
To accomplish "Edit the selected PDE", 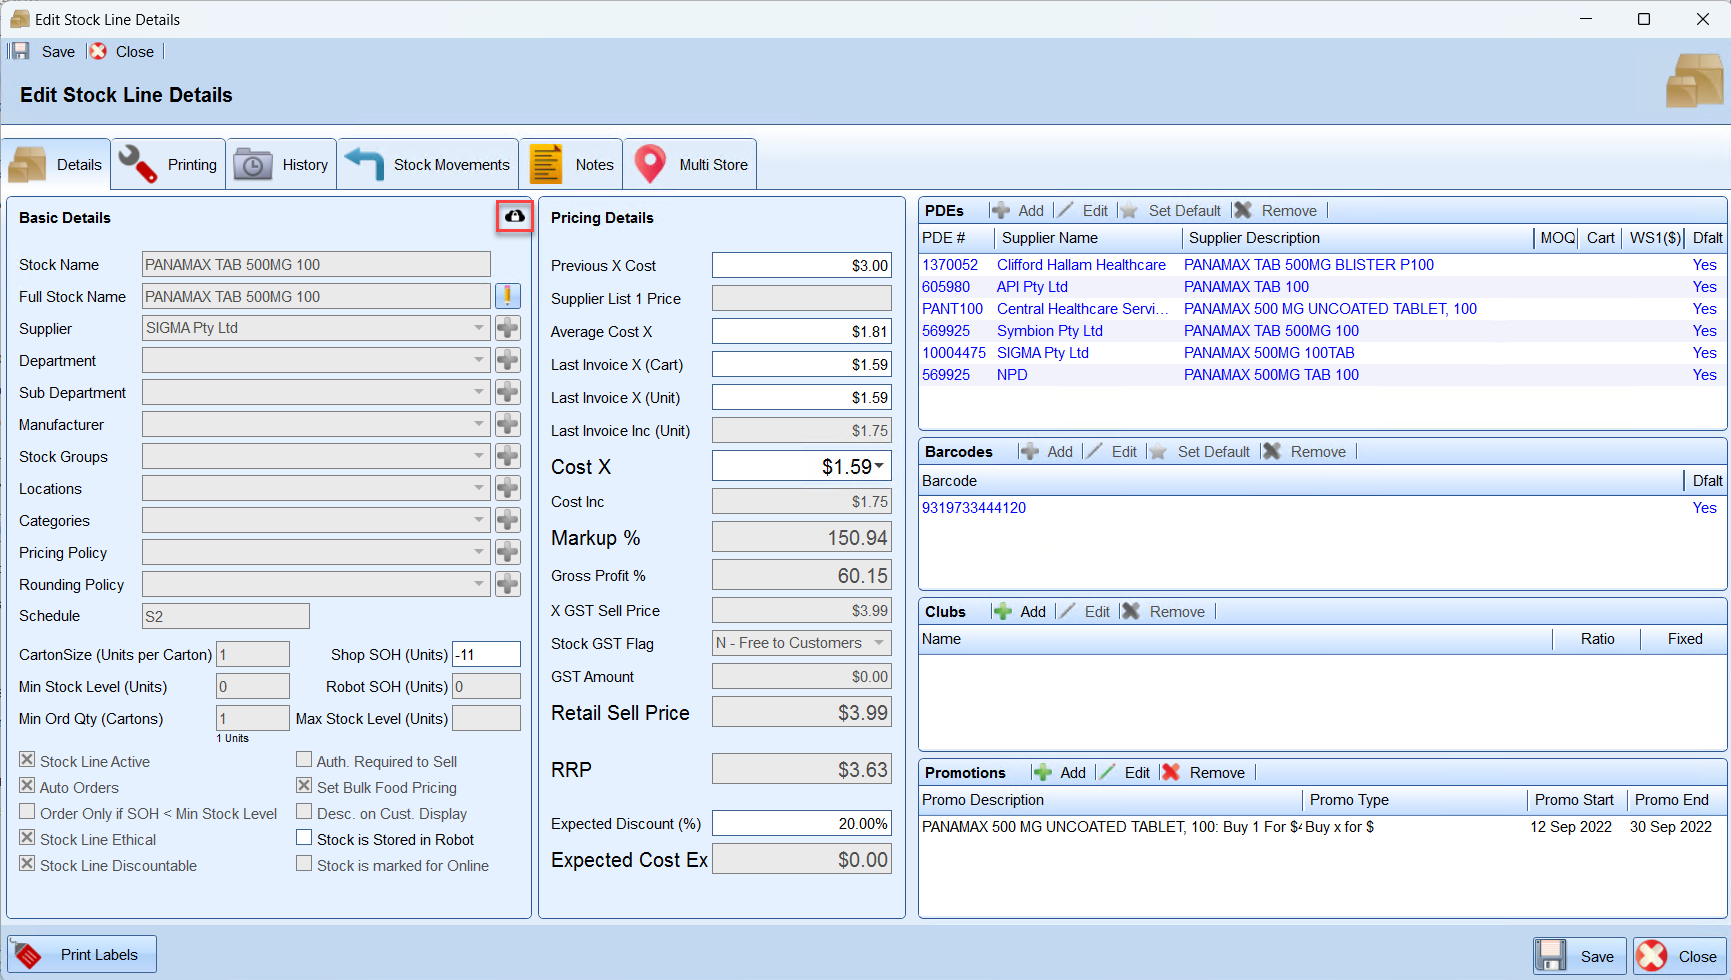I will click(1083, 210).
